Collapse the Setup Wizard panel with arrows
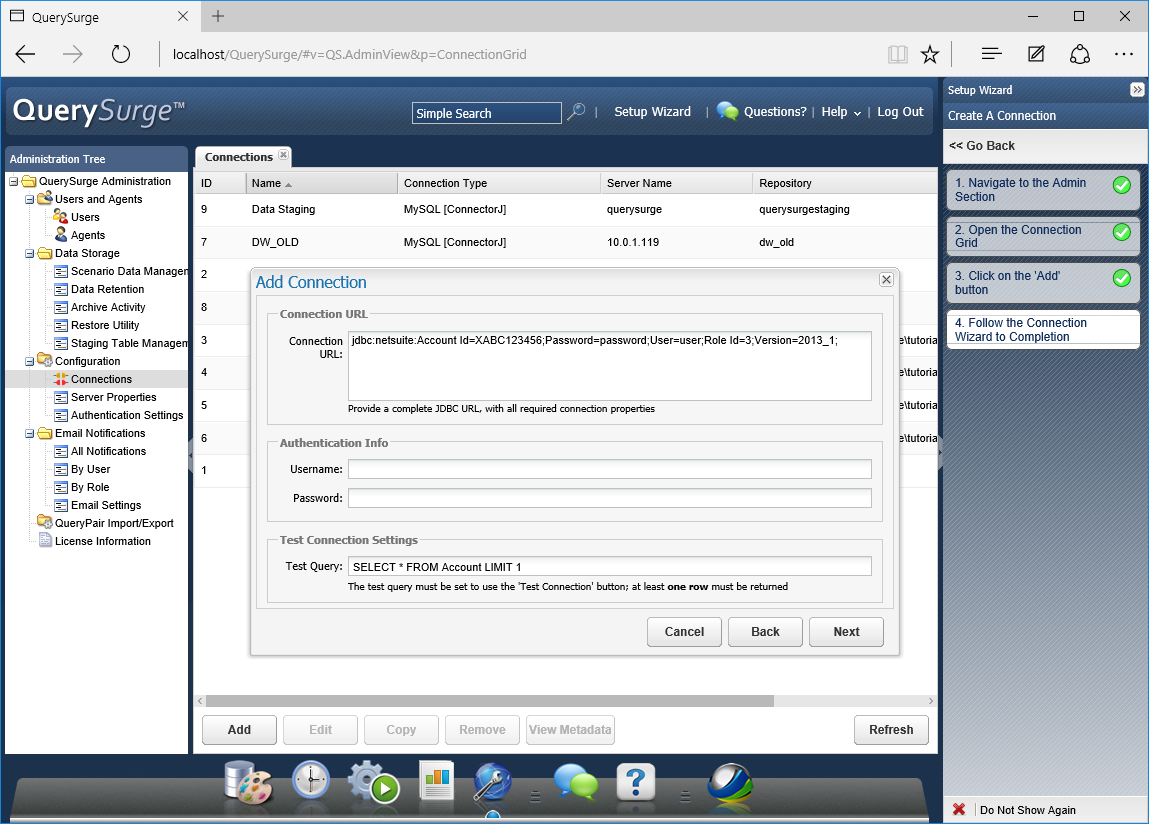This screenshot has width=1149, height=824. (1137, 90)
